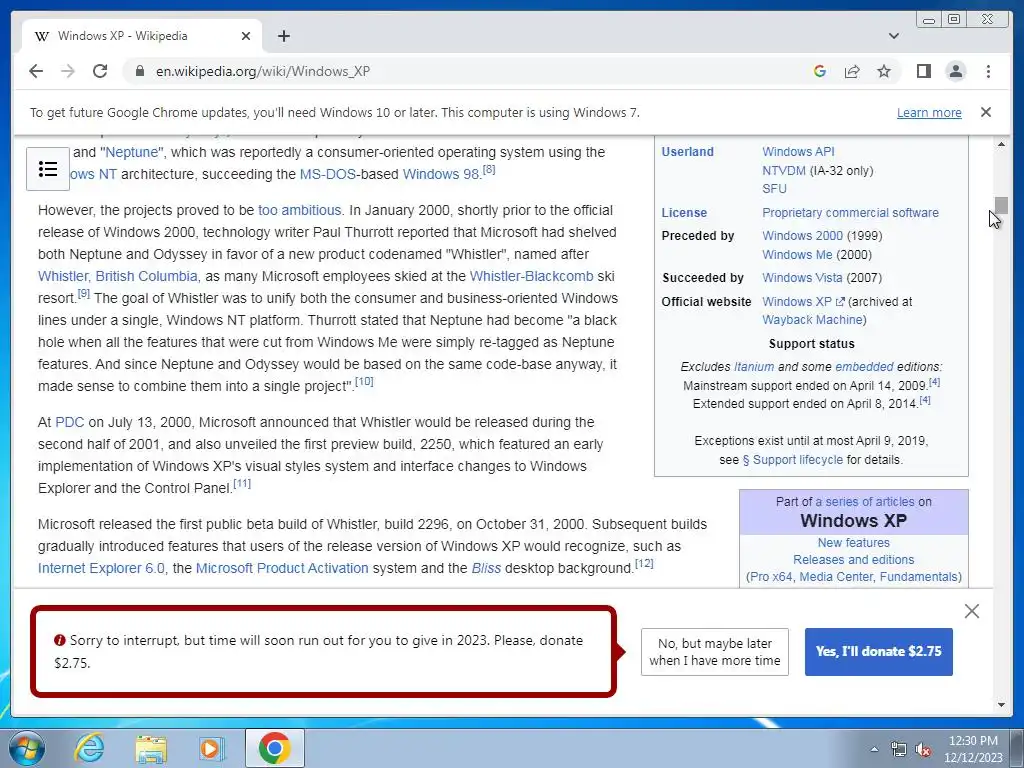Click Yes, I'll donate $2.75
Viewport: 1024px width, 768px height.
coord(878,651)
